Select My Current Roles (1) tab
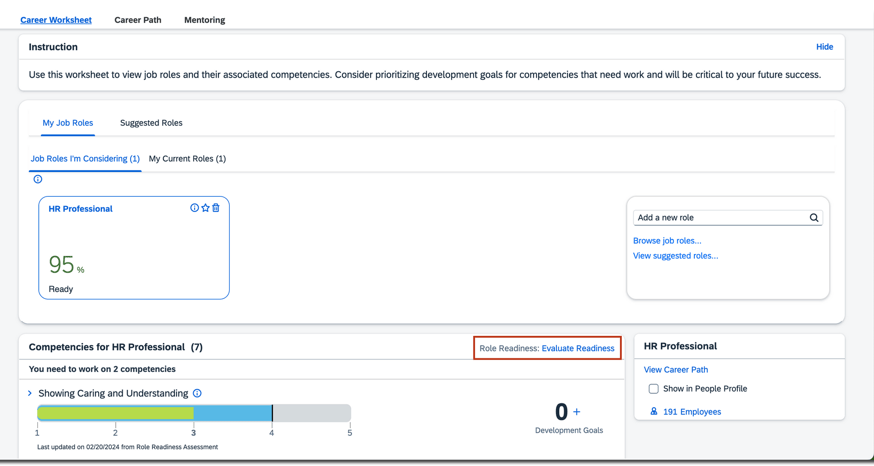The width and height of the screenshot is (874, 466). click(x=187, y=159)
